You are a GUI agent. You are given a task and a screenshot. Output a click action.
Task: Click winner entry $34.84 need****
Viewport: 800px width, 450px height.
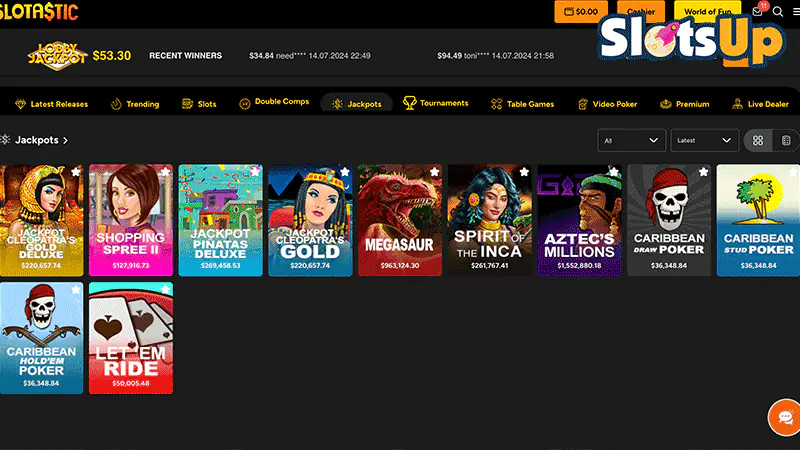click(310, 56)
